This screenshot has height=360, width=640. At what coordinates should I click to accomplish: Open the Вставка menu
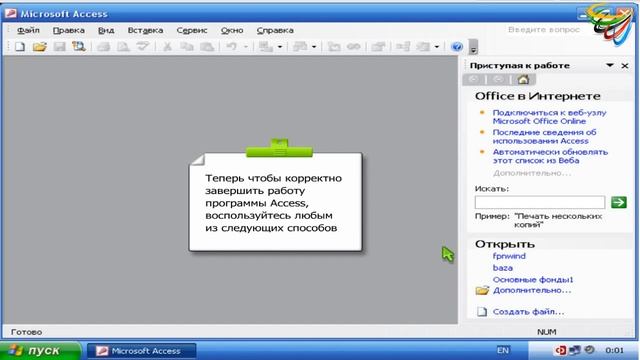(x=145, y=30)
